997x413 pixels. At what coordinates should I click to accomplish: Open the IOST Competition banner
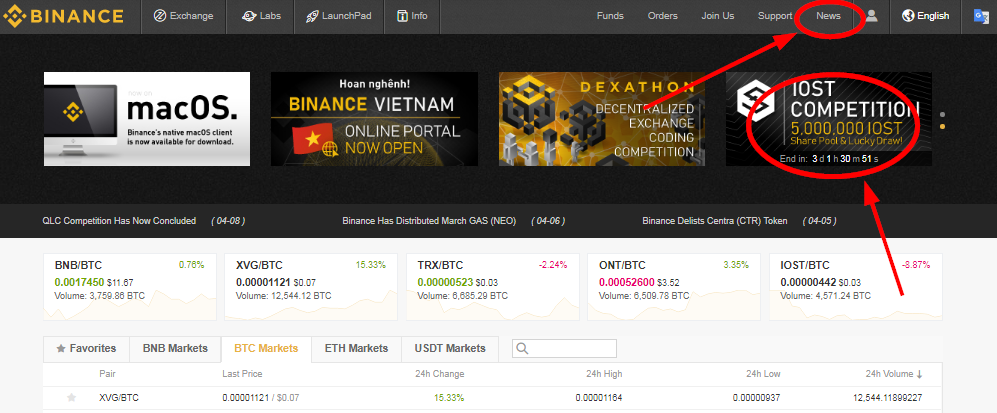(x=829, y=119)
